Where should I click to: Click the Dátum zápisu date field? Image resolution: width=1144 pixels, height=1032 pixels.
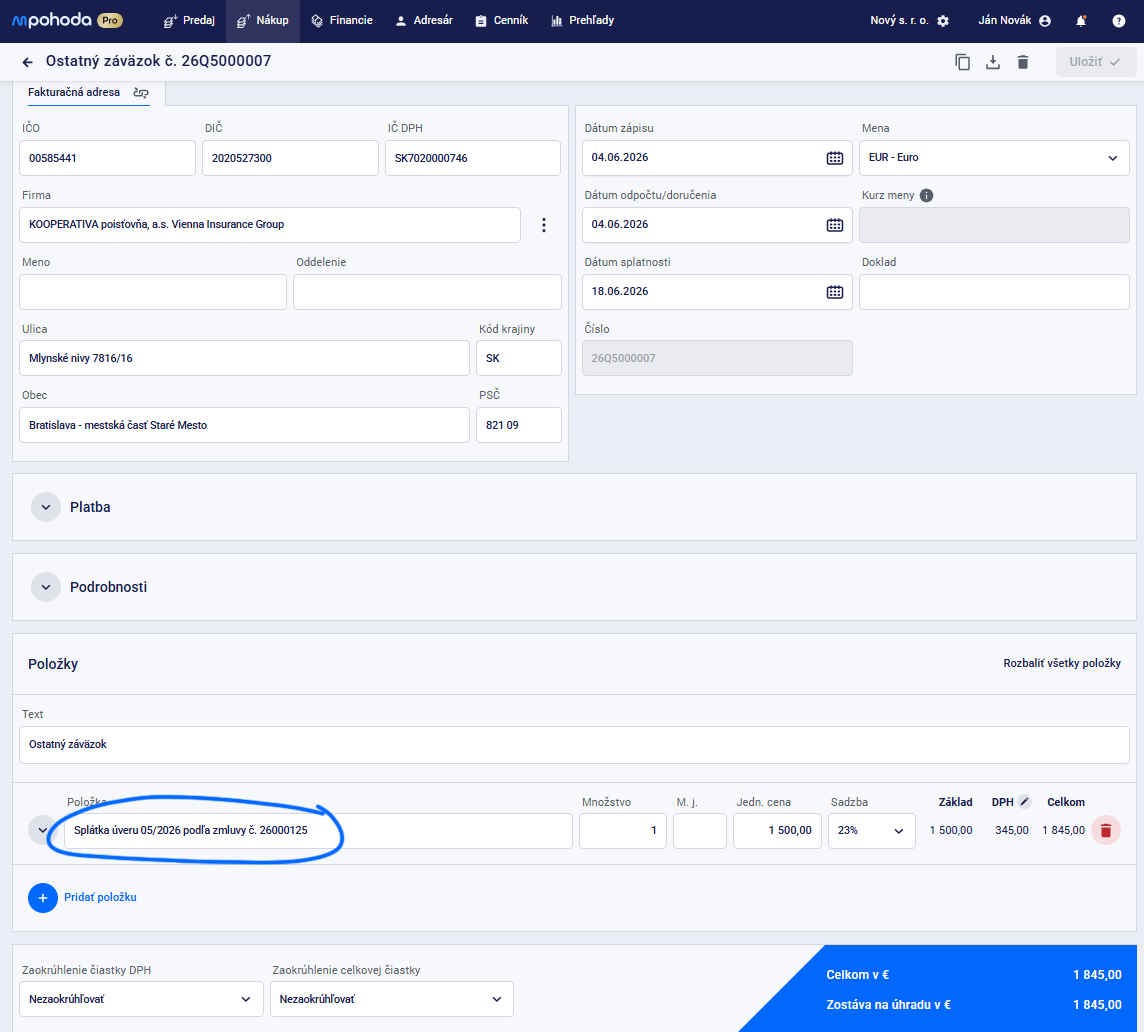pyautogui.click(x=716, y=158)
